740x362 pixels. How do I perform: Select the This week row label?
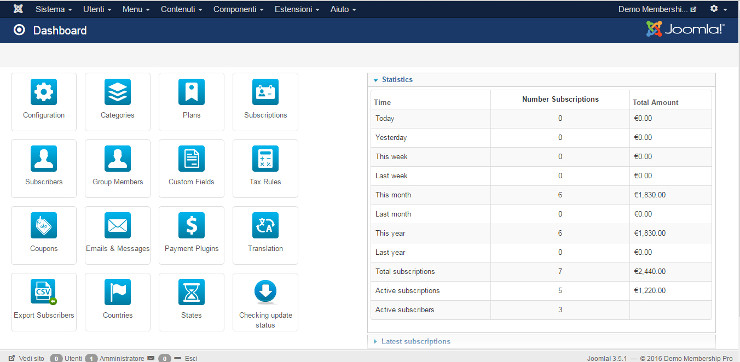pyautogui.click(x=391, y=156)
